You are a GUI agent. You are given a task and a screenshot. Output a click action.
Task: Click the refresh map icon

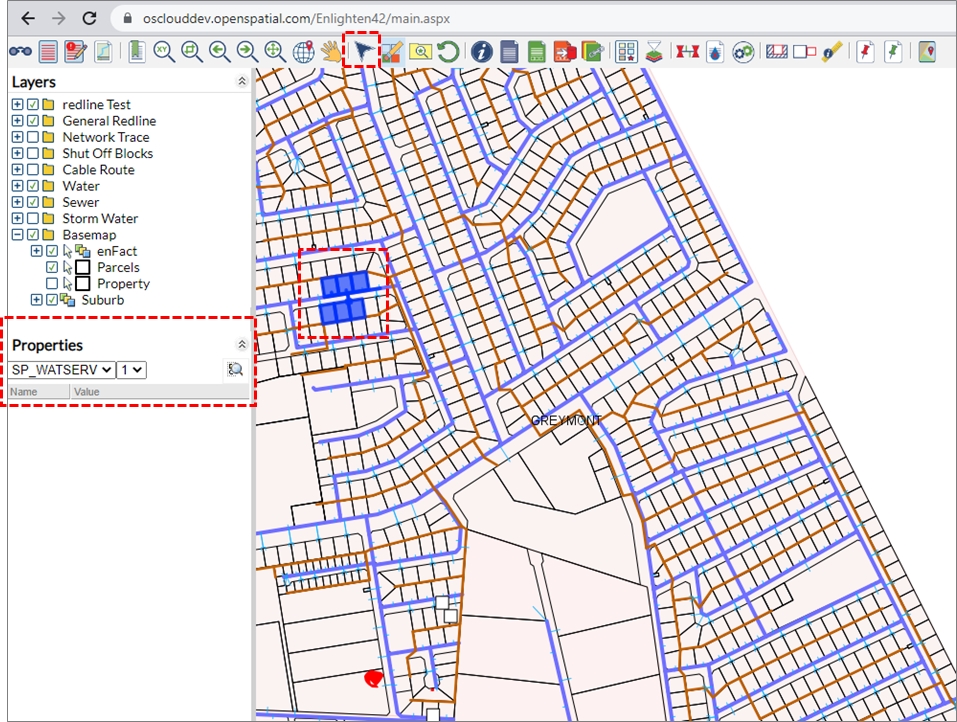pos(448,51)
